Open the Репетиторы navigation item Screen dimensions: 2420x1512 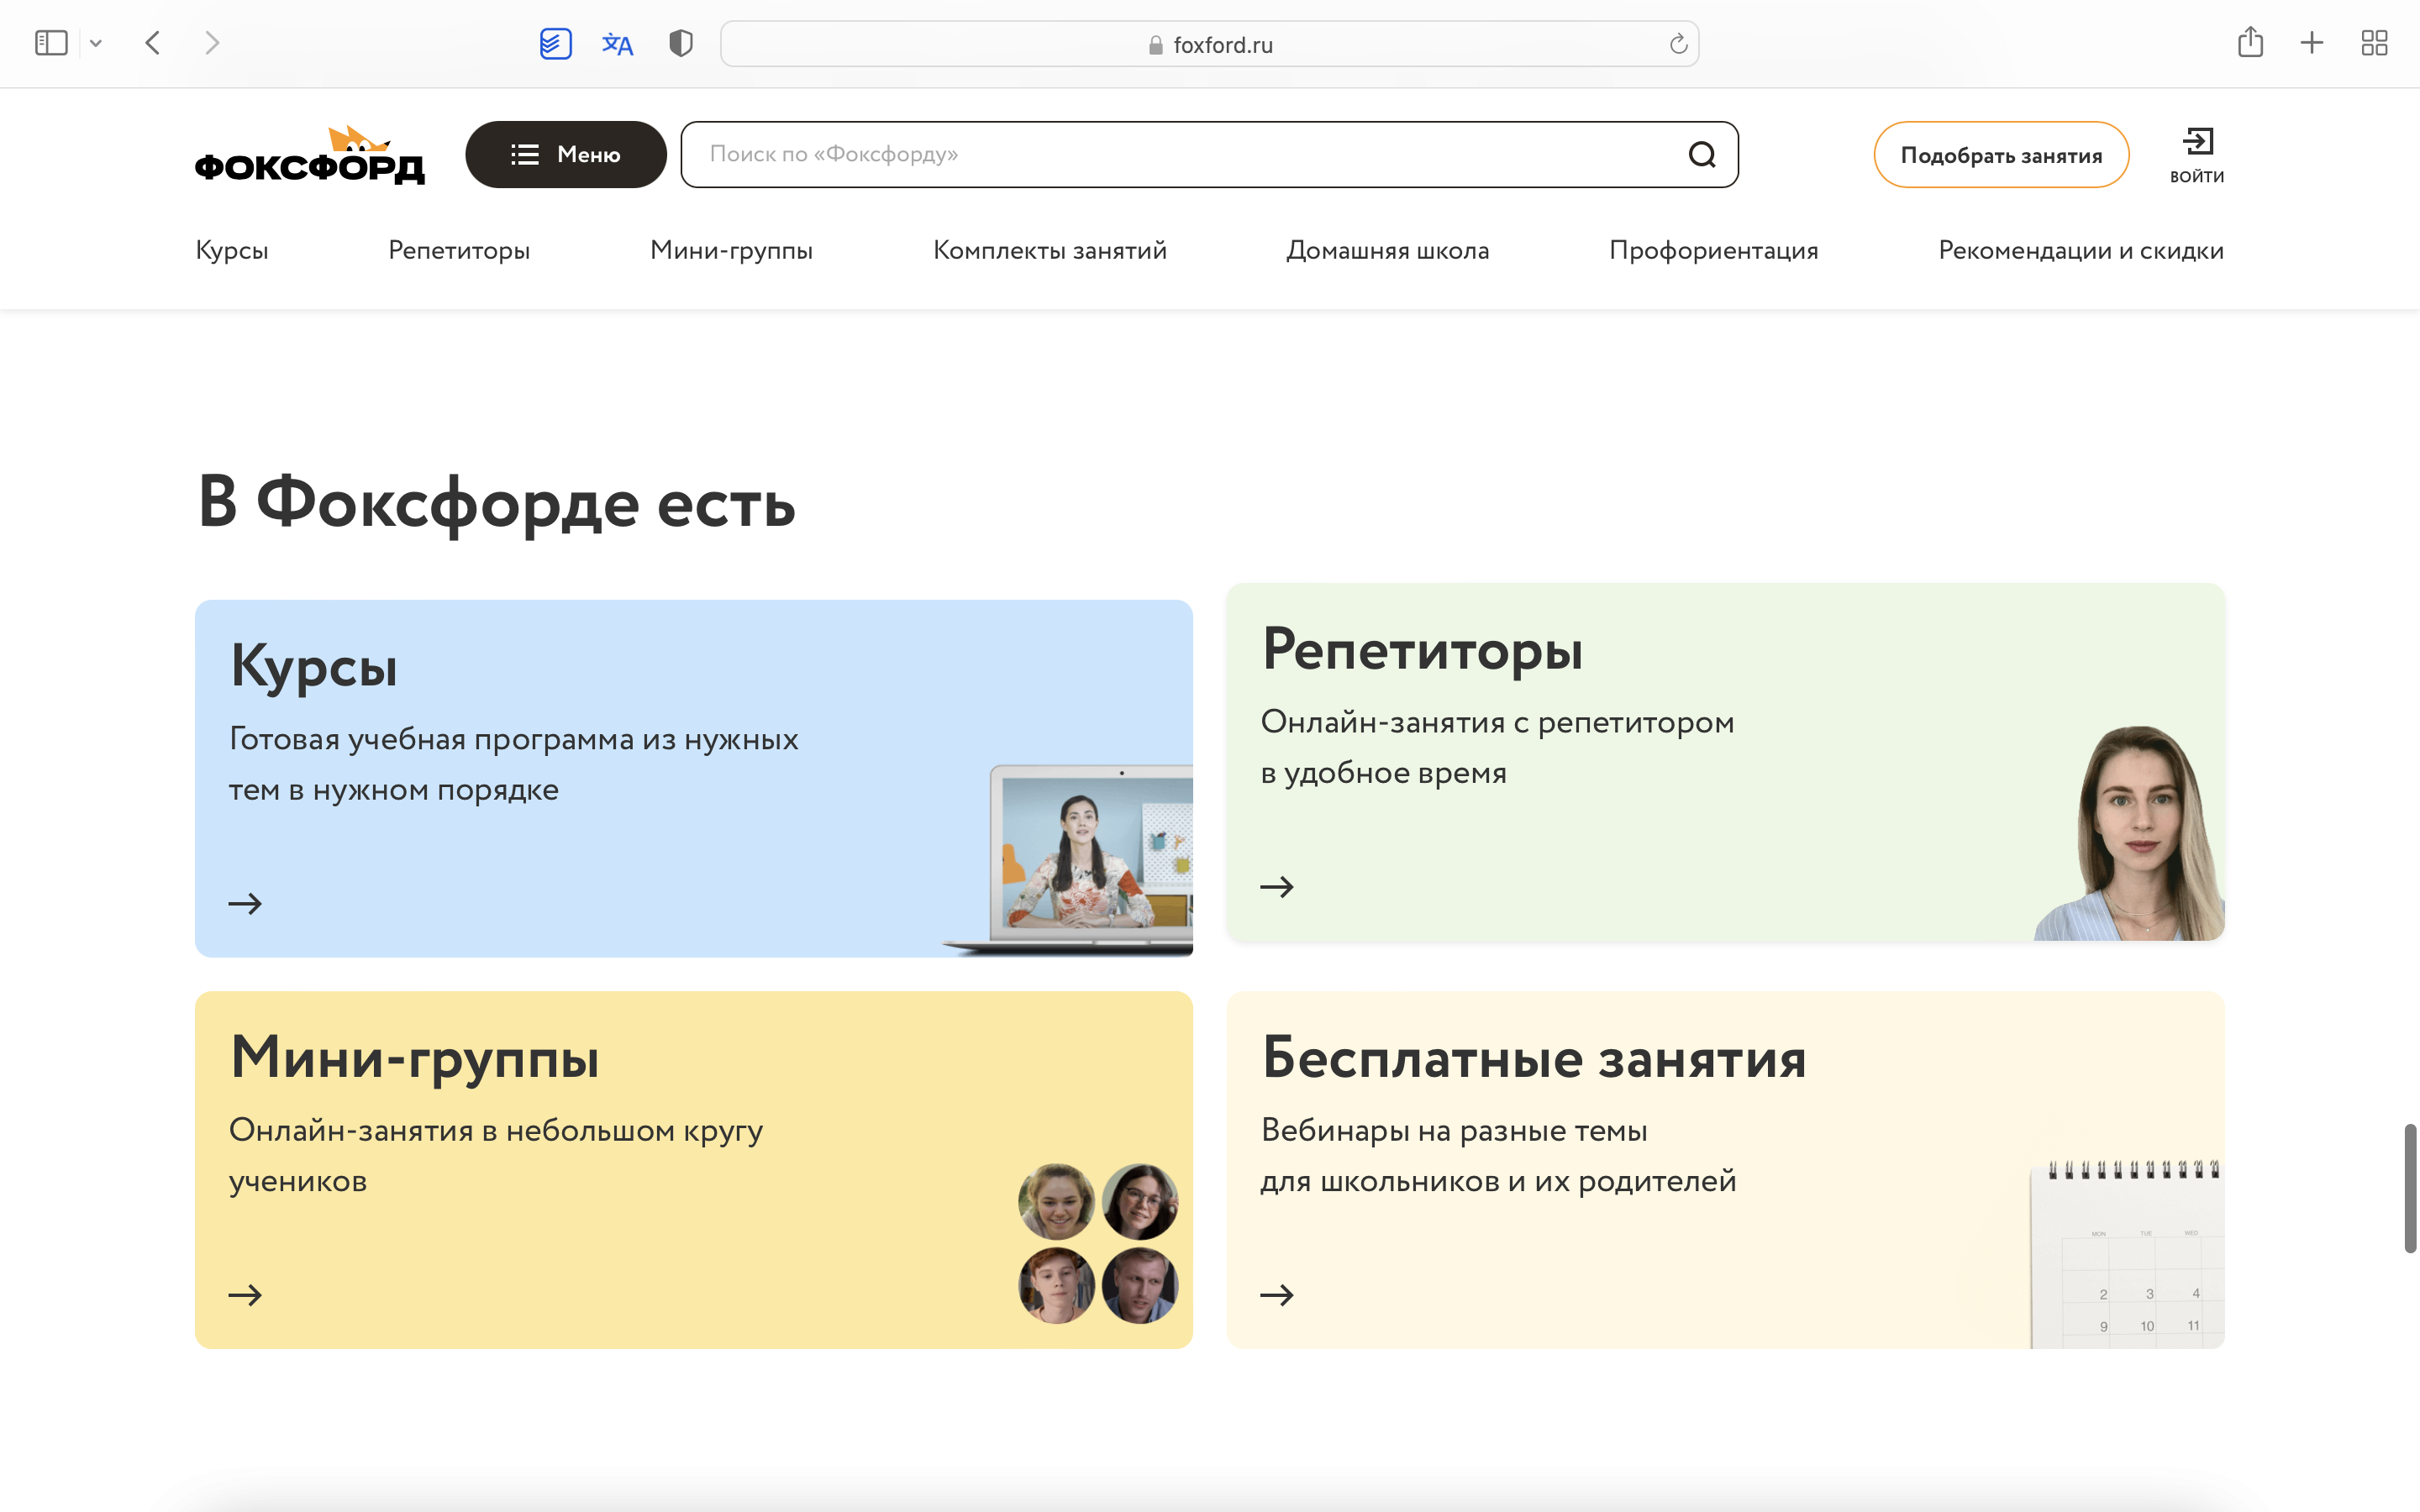[x=459, y=250]
